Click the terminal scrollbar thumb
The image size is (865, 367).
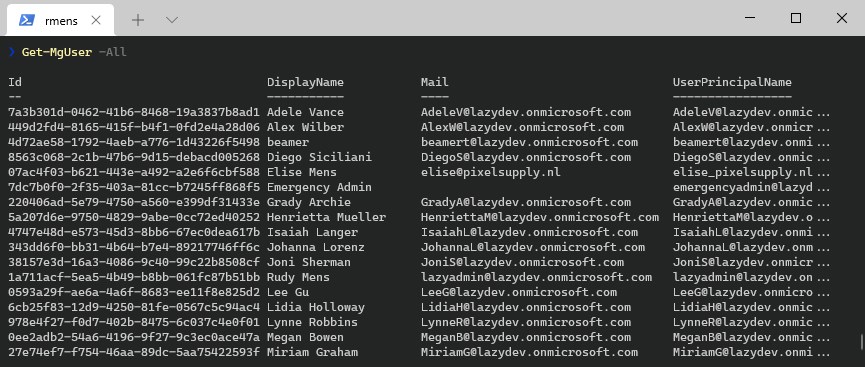(861, 341)
